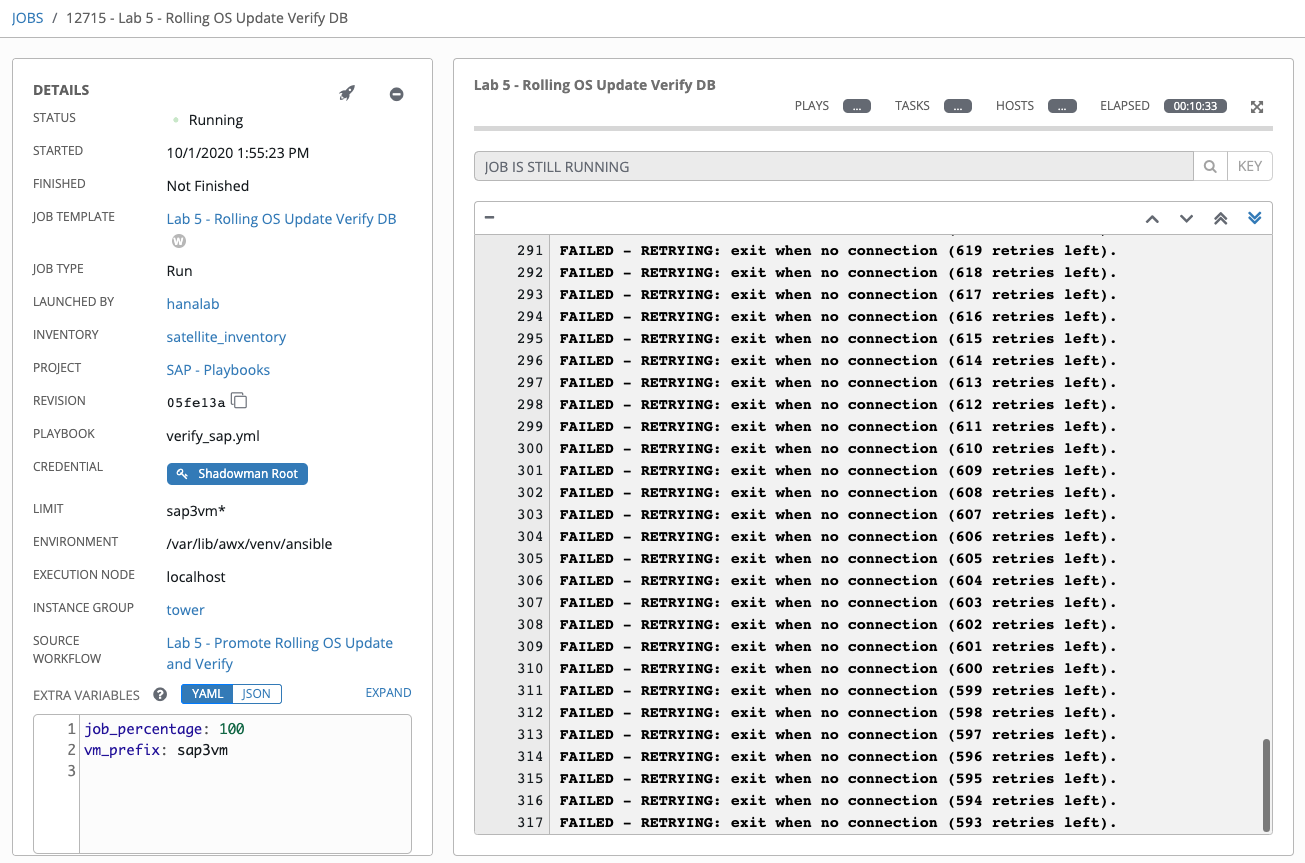Select output line 310 with 600 retries left
The image size is (1305, 863).
(x=838, y=669)
